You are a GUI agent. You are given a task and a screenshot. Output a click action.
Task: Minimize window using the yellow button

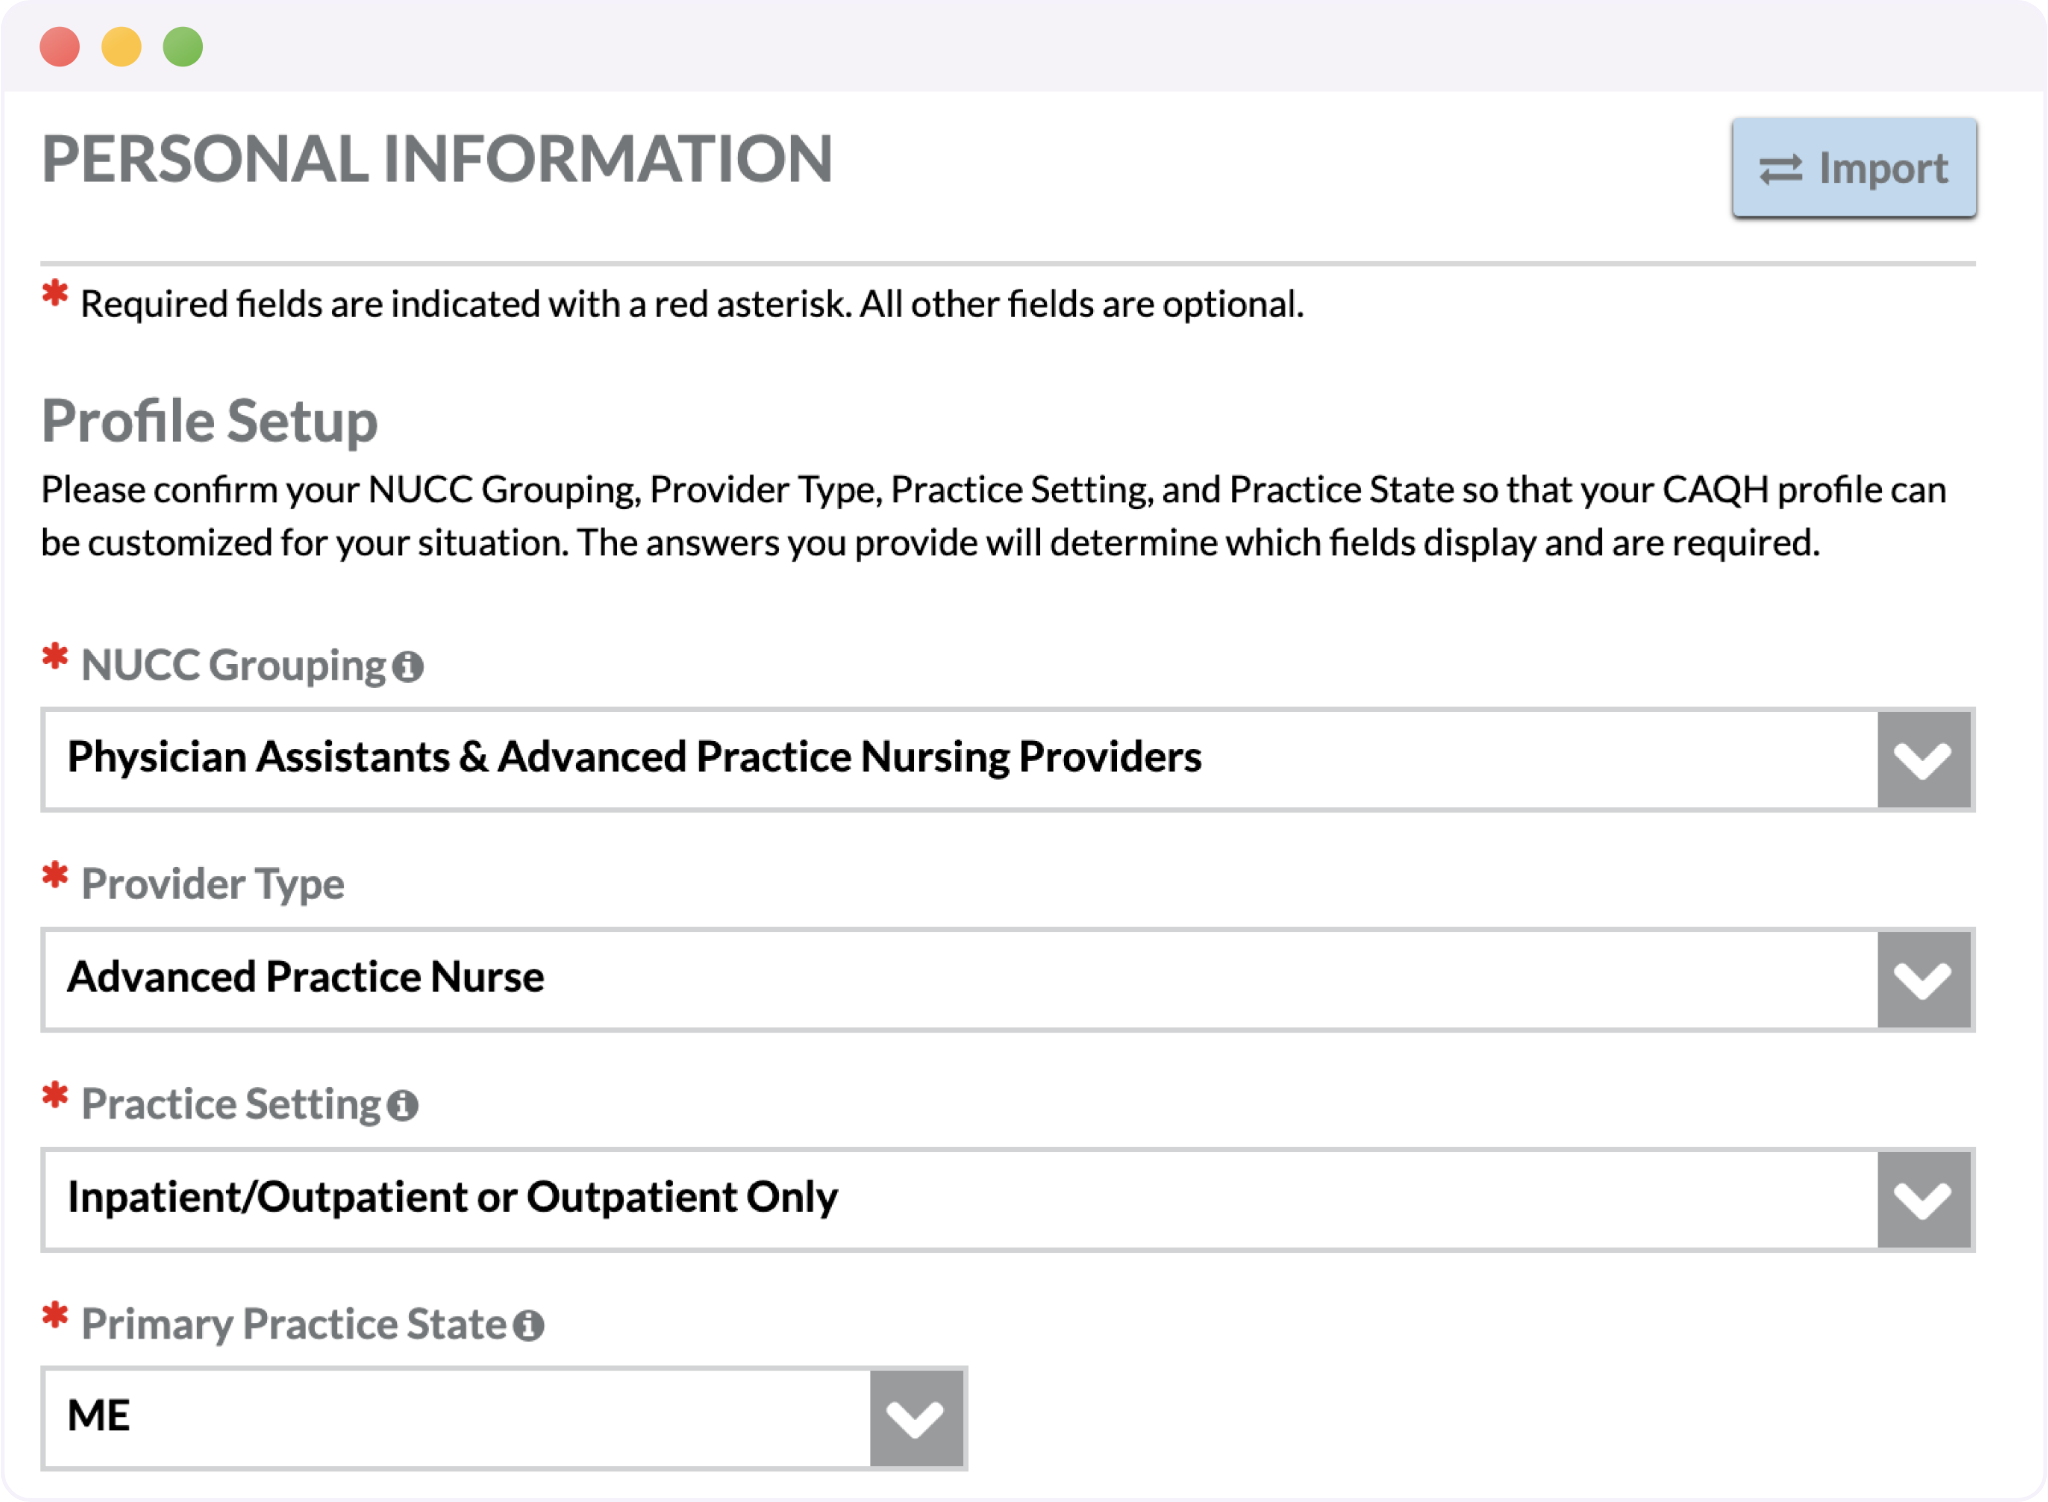[x=122, y=47]
